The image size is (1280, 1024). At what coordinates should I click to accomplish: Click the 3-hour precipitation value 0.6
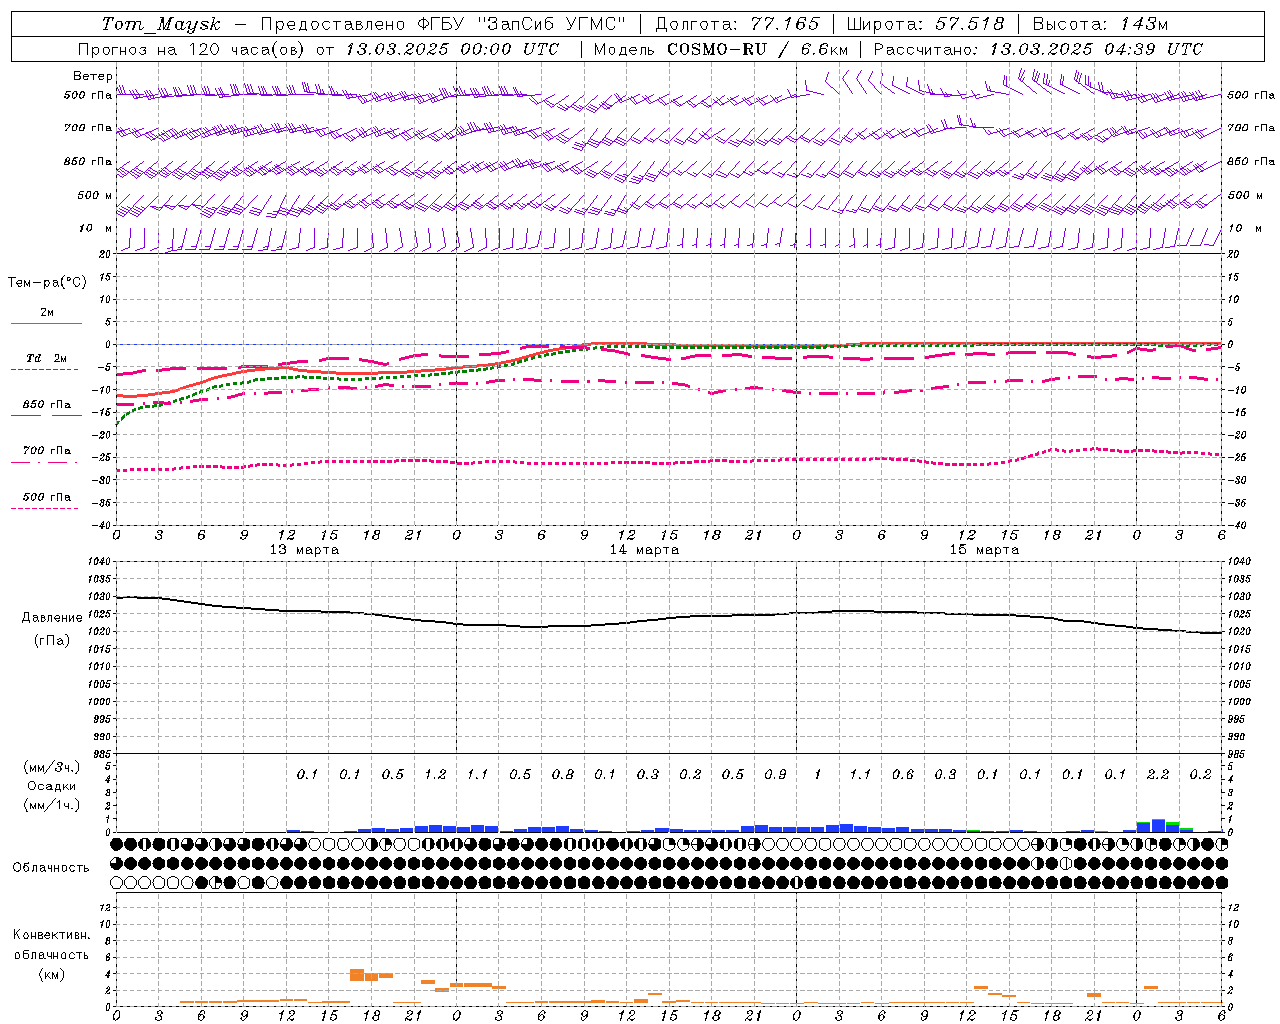903,774
